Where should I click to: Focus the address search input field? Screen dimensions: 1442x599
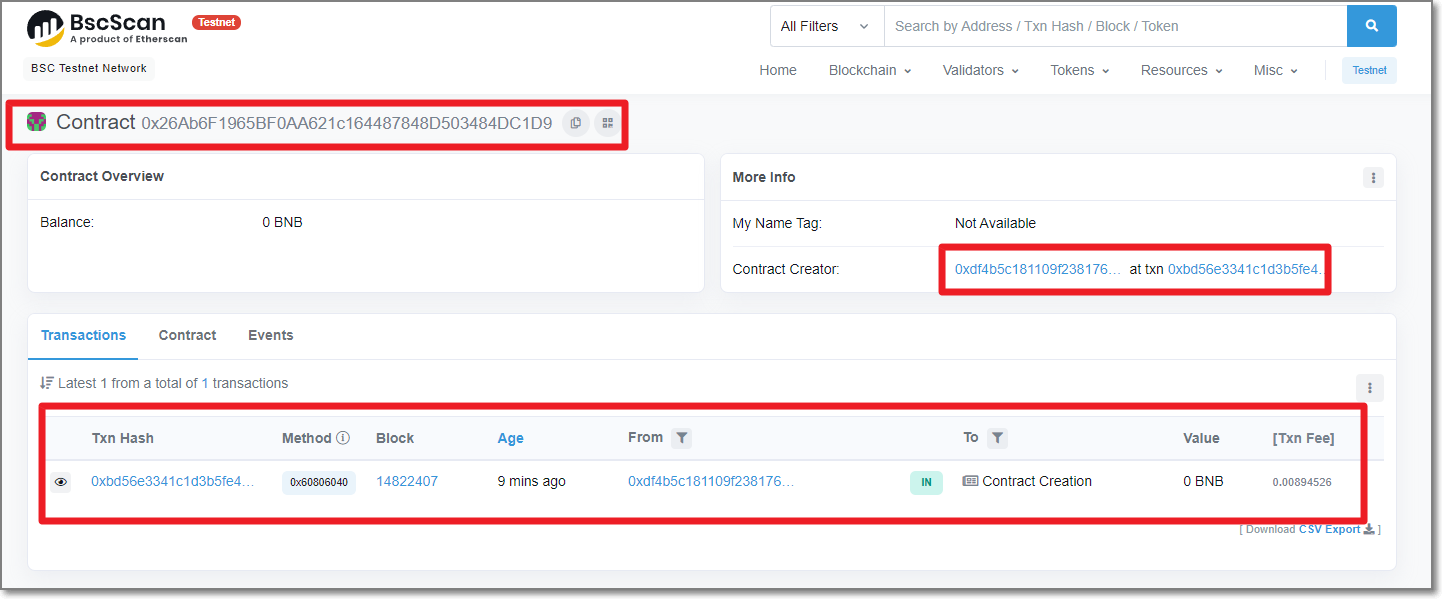tap(1115, 26)
